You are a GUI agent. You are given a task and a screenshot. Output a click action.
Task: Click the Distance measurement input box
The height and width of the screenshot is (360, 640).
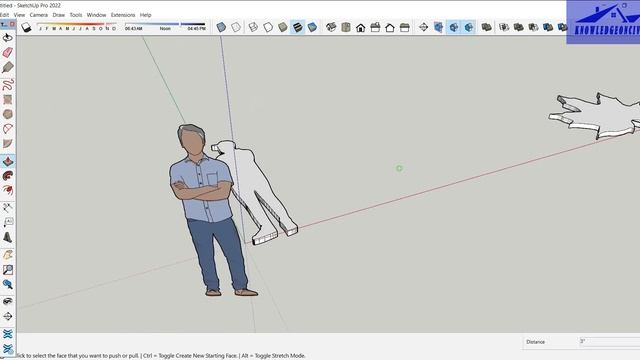point(609,341)
